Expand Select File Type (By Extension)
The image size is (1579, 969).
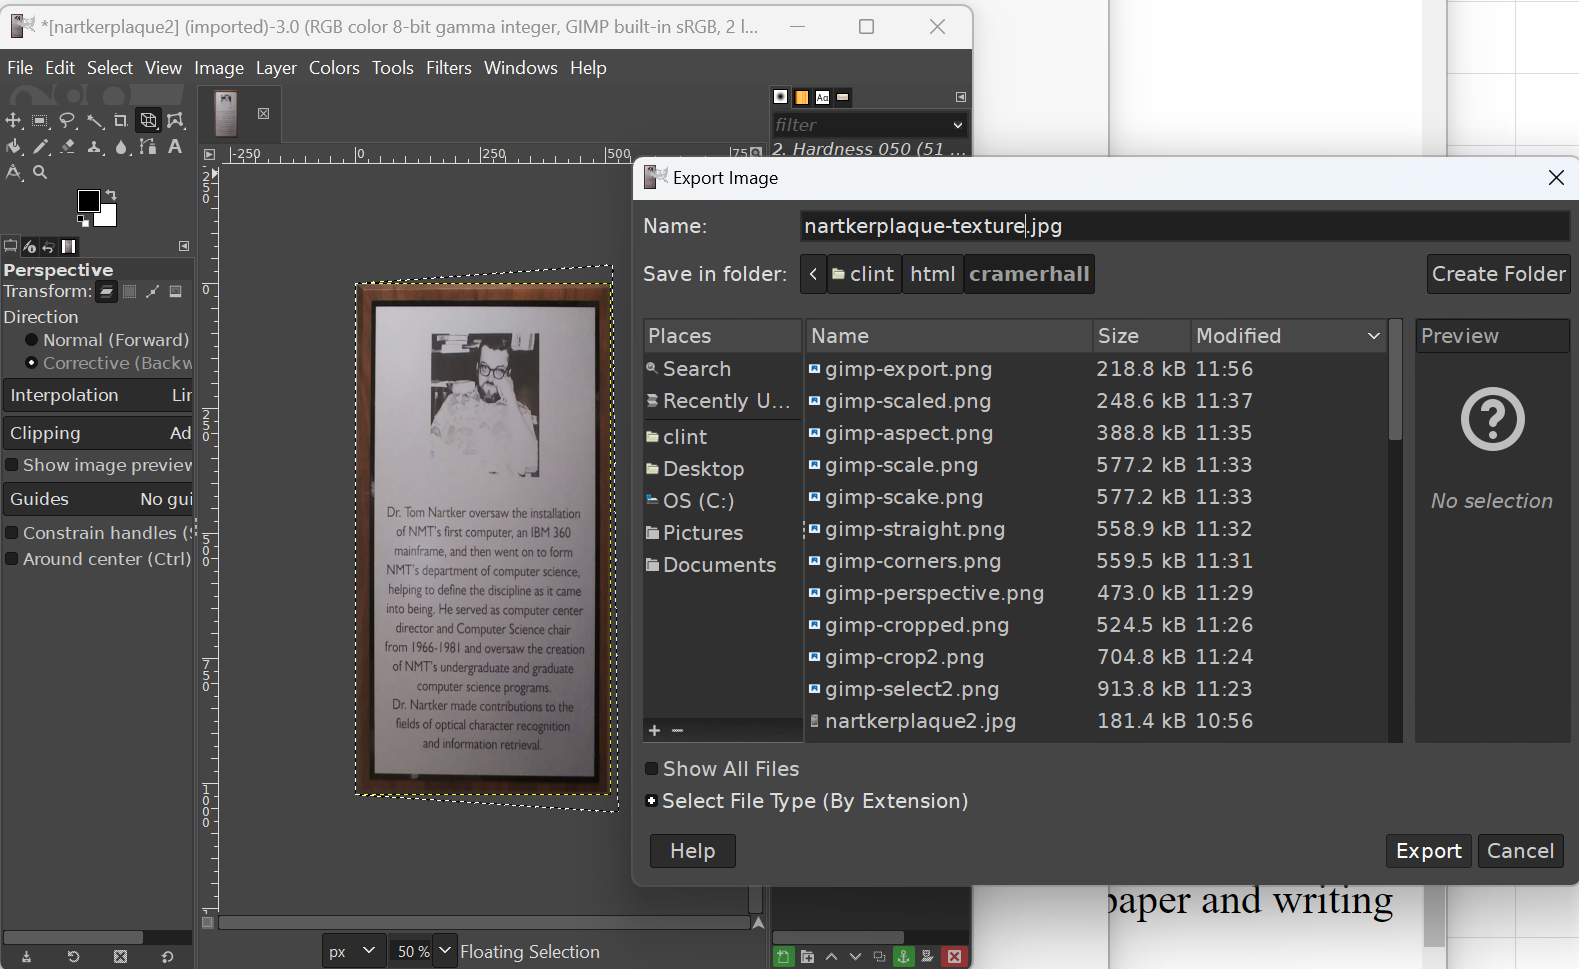pos(652,801)
